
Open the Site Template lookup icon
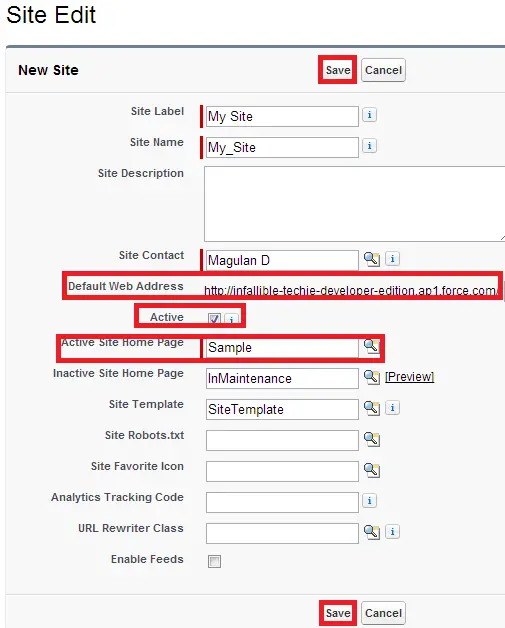(372, 408)
